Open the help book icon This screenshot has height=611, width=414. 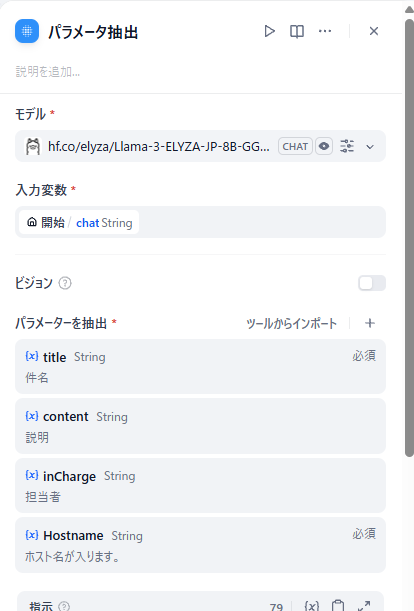[x=297, y=31]
